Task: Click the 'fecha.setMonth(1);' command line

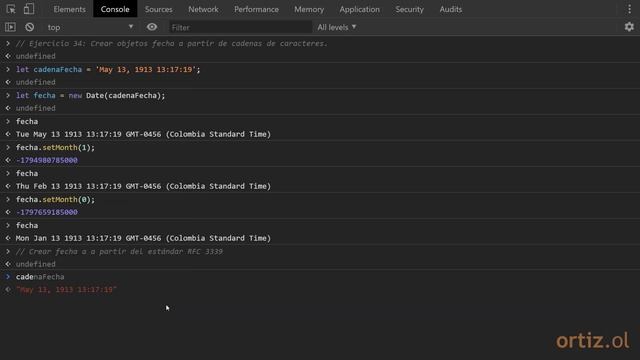Action: pos(55,147)
